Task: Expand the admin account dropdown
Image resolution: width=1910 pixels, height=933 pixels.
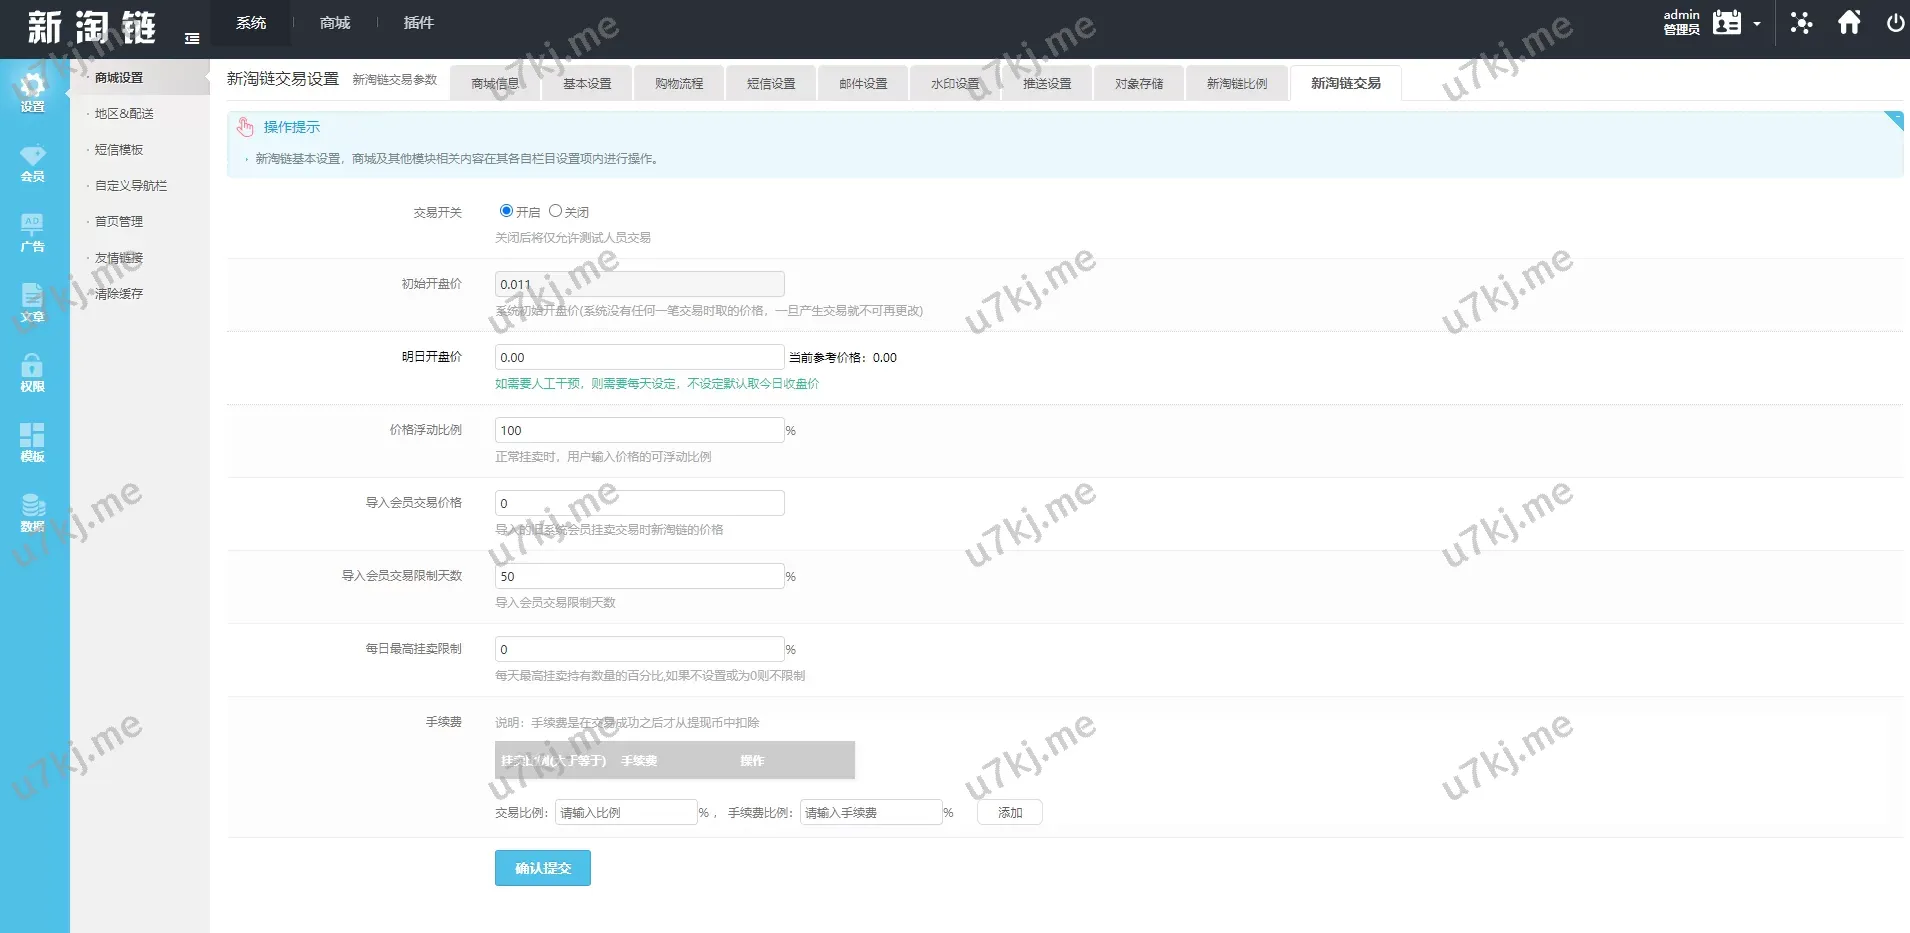Action: click(1756, 22)
